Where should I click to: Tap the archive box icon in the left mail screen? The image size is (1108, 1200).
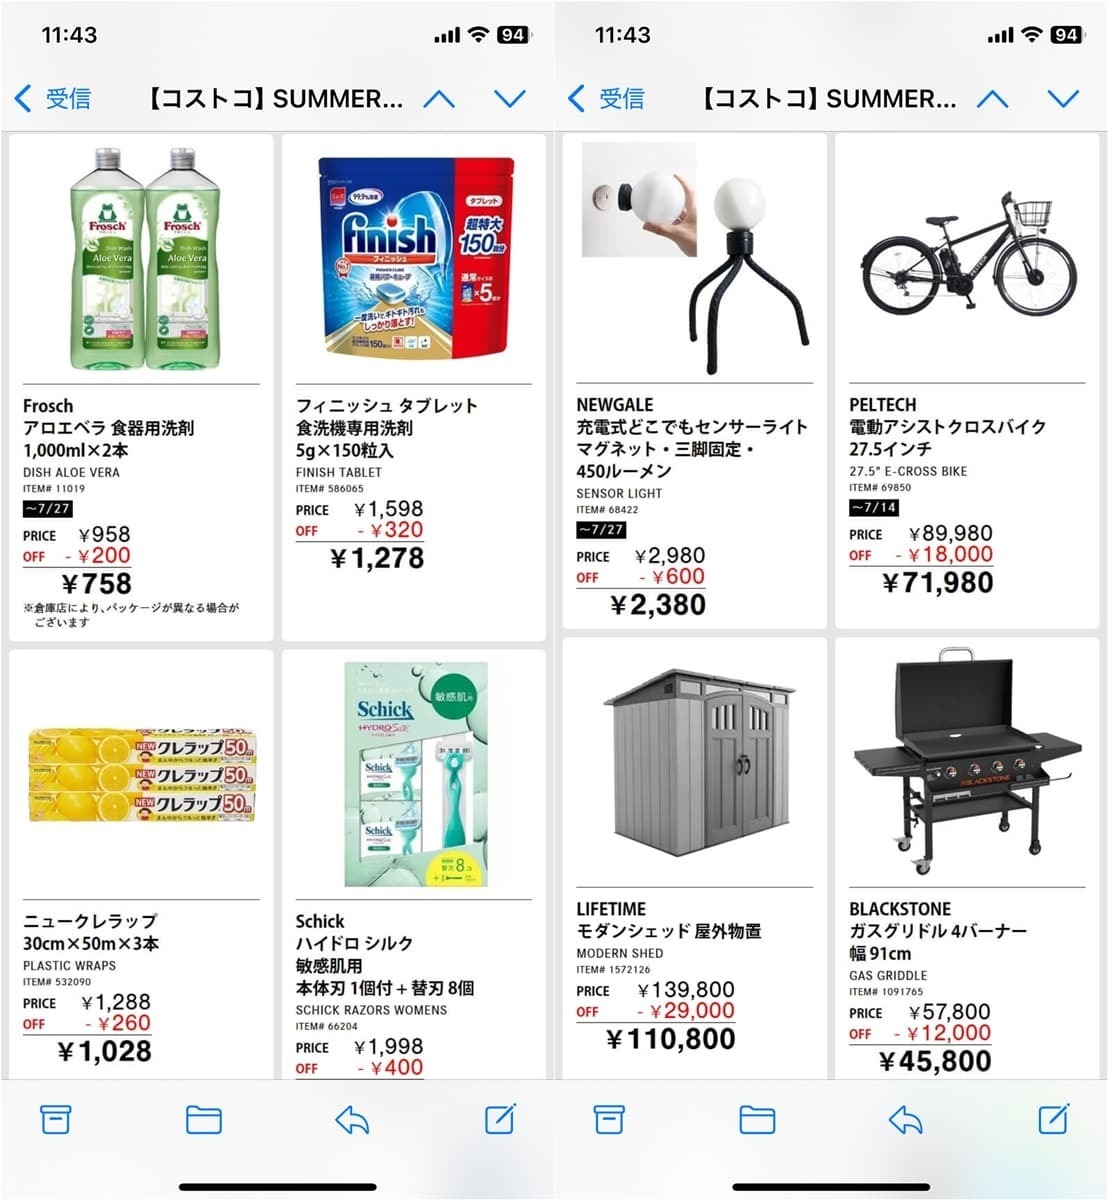coord(55,1119)
